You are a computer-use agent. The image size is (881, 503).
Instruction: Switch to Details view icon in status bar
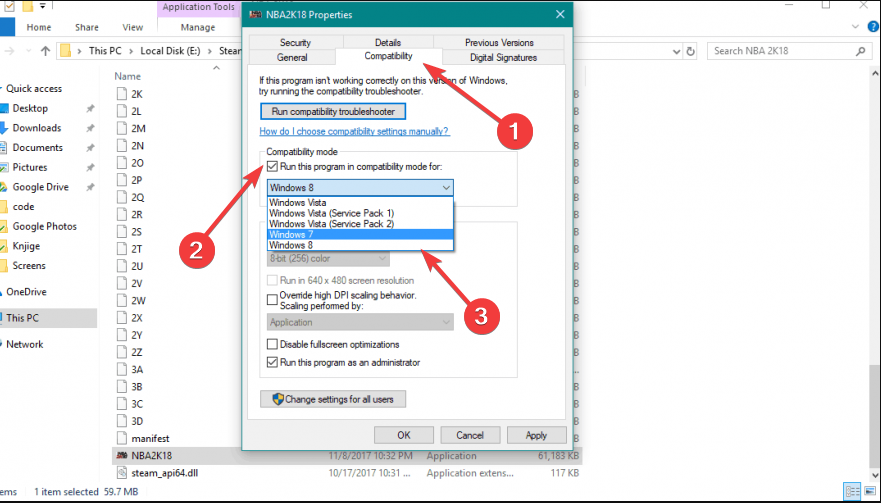pyautogui.click(x=852, y=491)
